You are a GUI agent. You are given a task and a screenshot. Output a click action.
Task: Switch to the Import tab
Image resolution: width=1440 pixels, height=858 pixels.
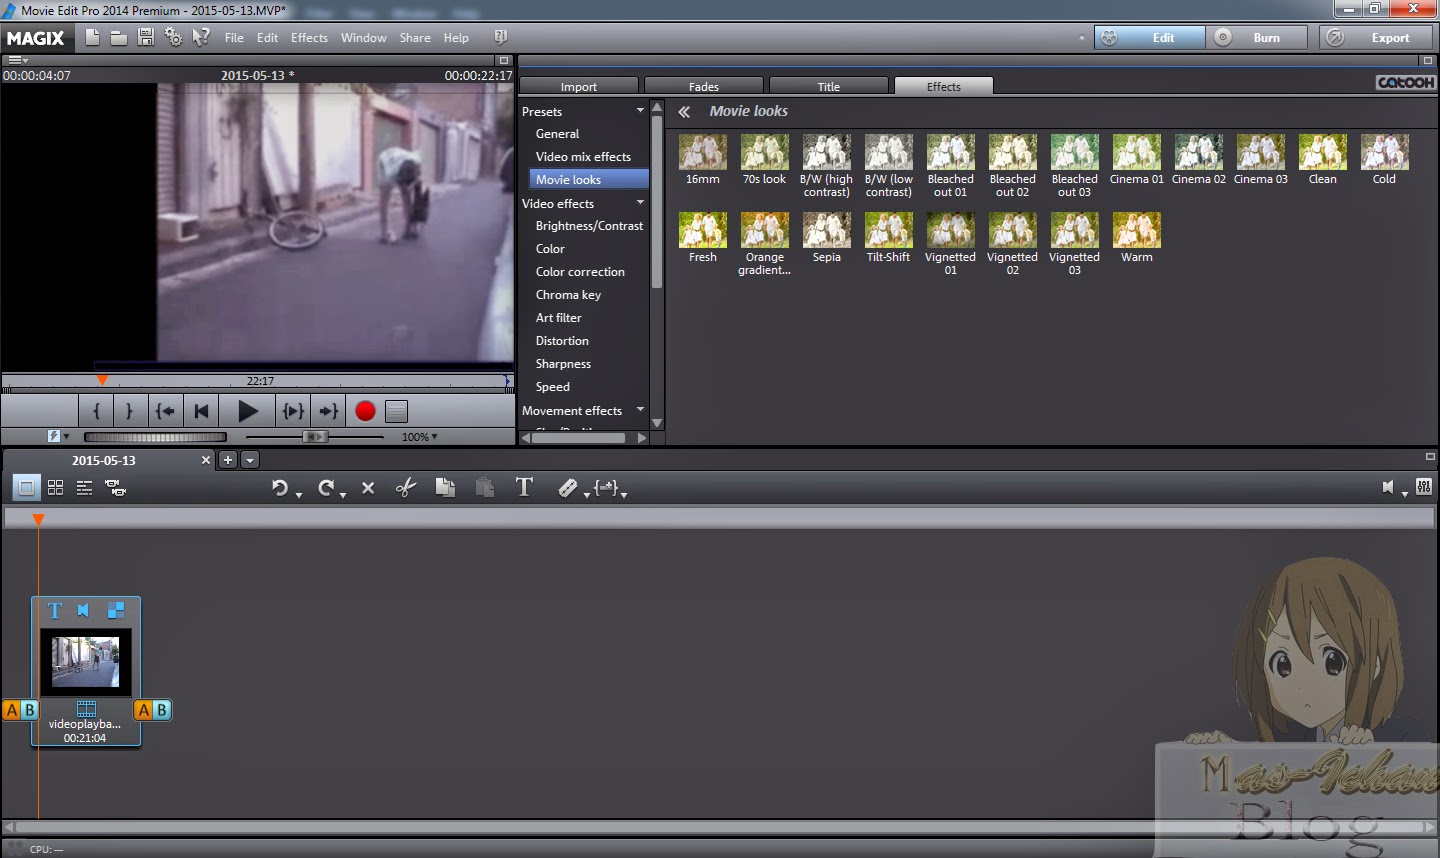(579, 87)
